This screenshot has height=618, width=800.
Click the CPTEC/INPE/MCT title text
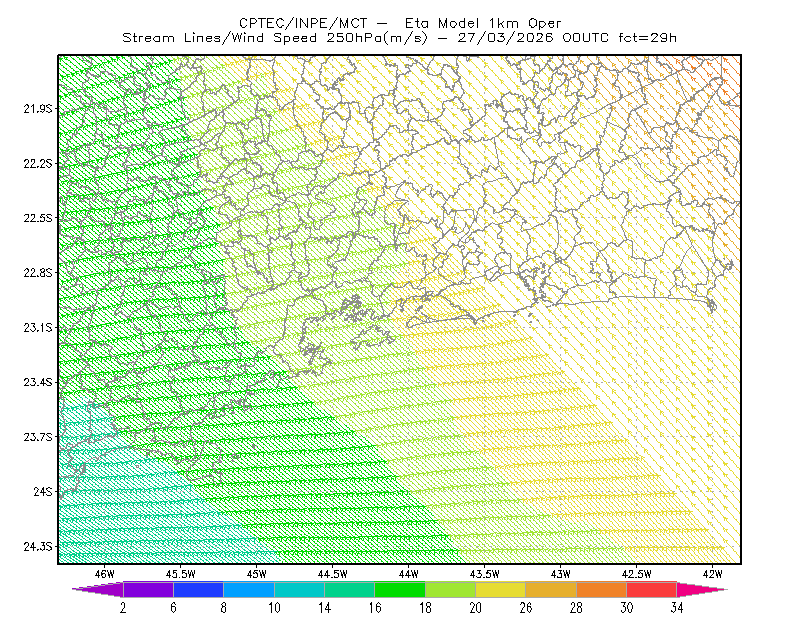tap(303, 23)
